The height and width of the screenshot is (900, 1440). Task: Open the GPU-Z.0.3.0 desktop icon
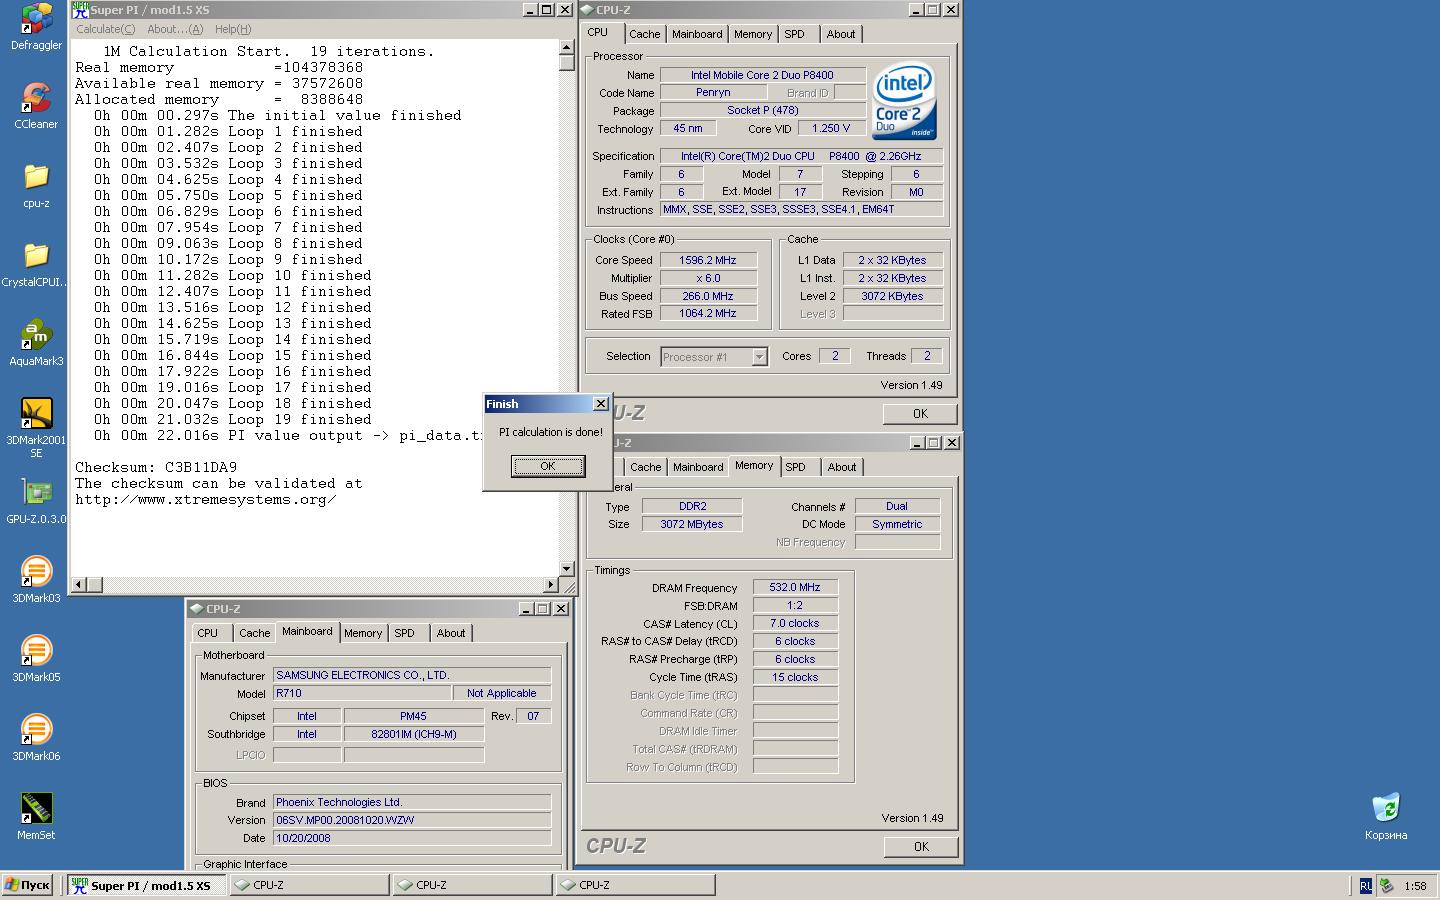pyautogui.click(x=36, y=502)
